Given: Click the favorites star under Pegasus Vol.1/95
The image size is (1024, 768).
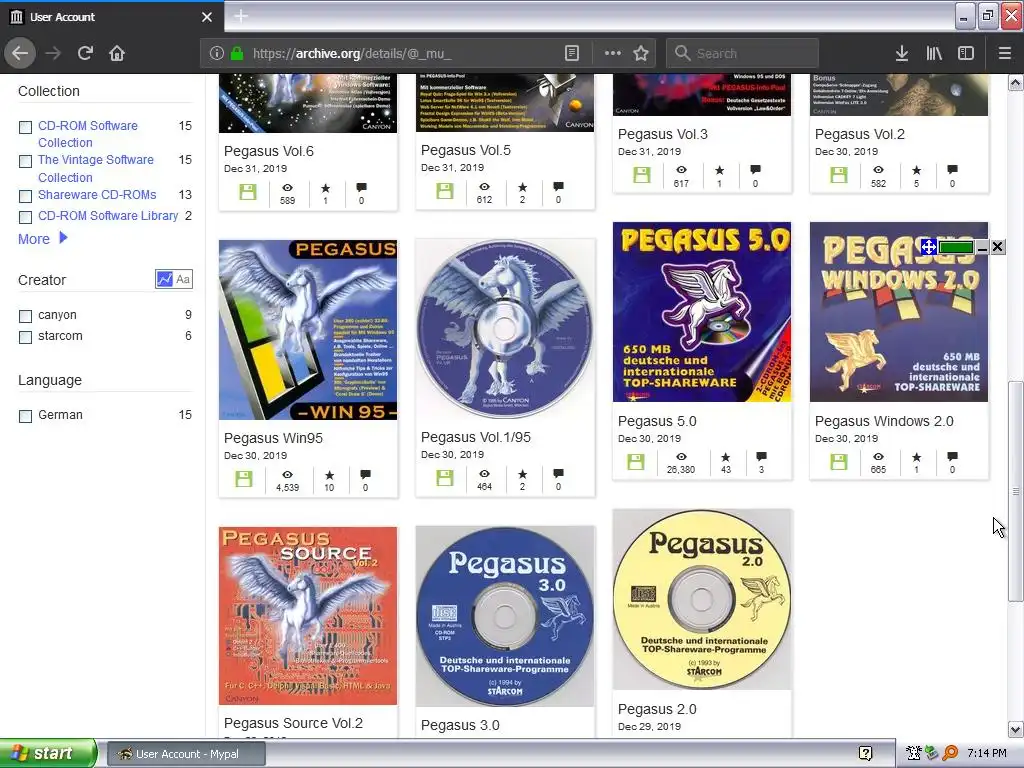Looking at the screenshot, I should pyautogui.click(x=522, y=474).
